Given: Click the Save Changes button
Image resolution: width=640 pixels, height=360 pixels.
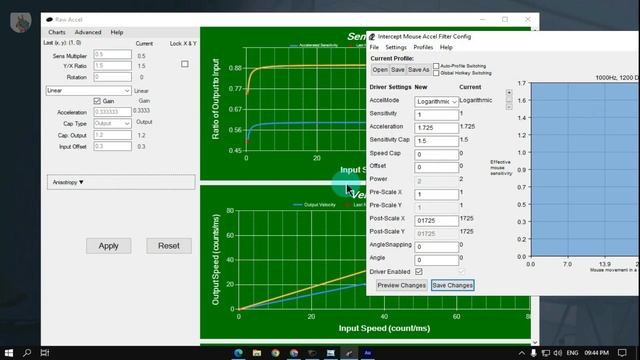Looking at the screenshot, I should [x=453, y=285].
